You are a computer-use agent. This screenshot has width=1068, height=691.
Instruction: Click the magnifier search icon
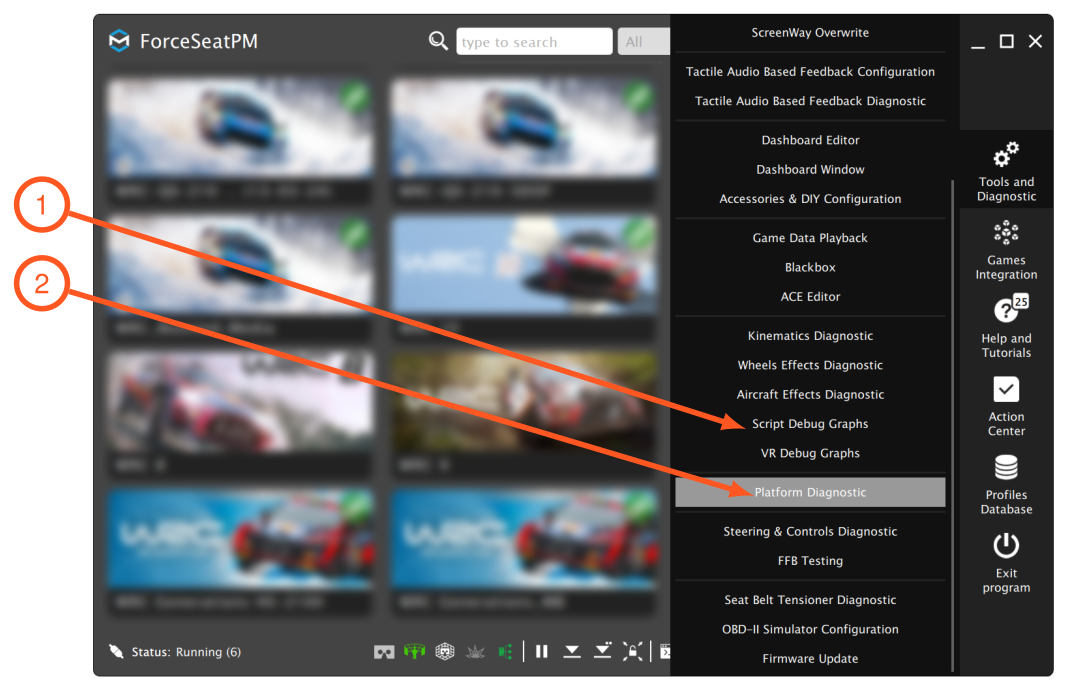tap(438, 41)
